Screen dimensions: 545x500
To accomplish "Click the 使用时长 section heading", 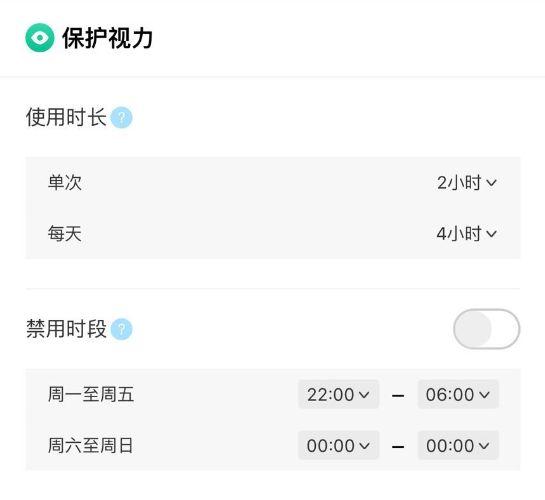I will (66, 117).
